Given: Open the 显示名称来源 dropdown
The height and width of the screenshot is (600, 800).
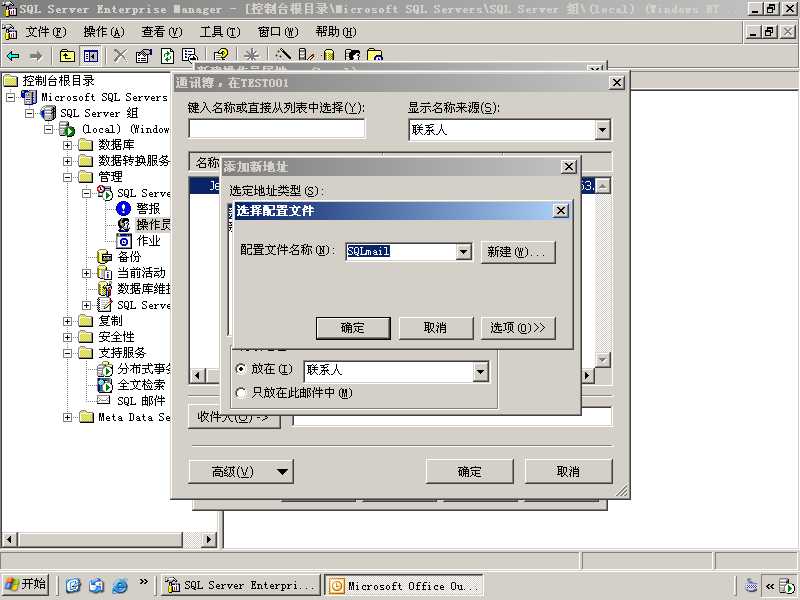Looking at the screenshot, I should (x=603, y=130).
